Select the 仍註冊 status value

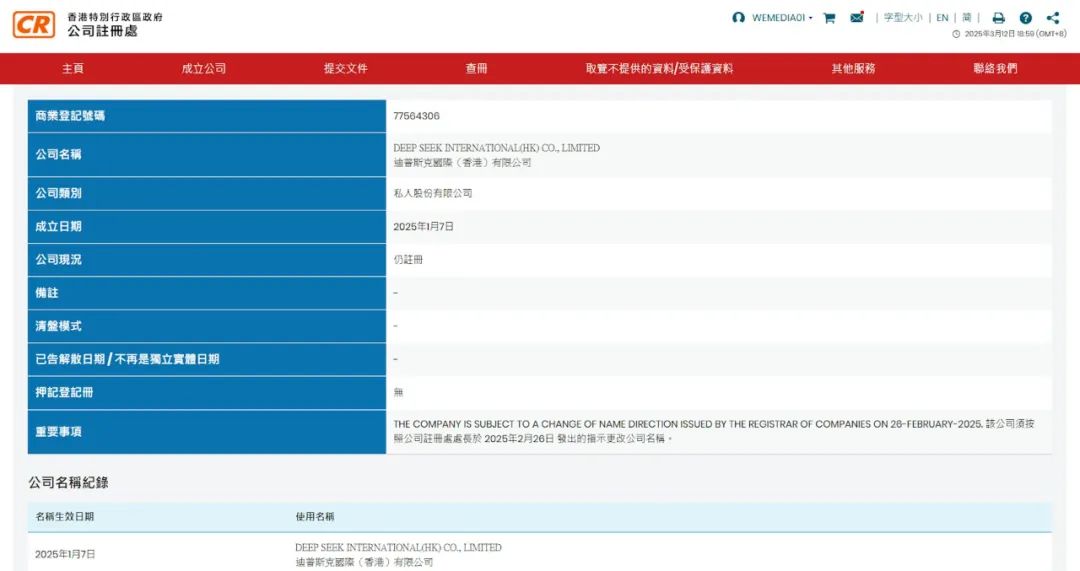pyautogui.click(x=408, y=259)
